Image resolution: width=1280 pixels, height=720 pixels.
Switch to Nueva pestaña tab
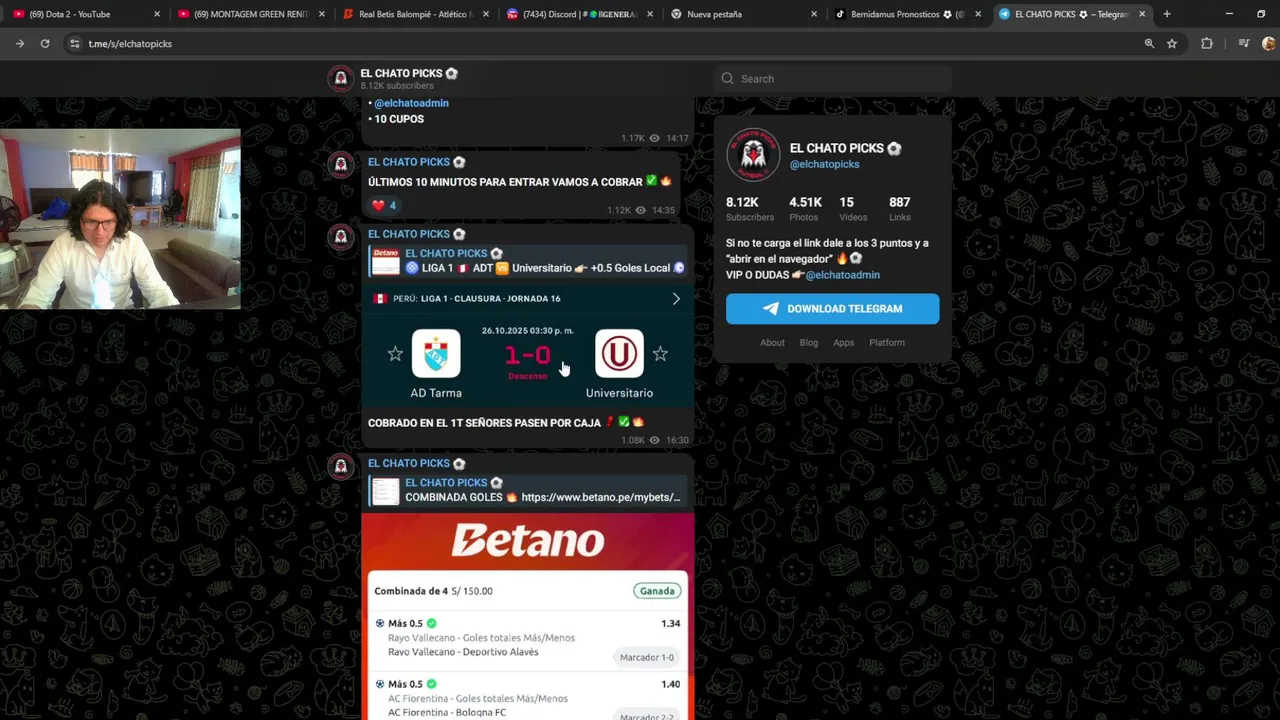743,14
